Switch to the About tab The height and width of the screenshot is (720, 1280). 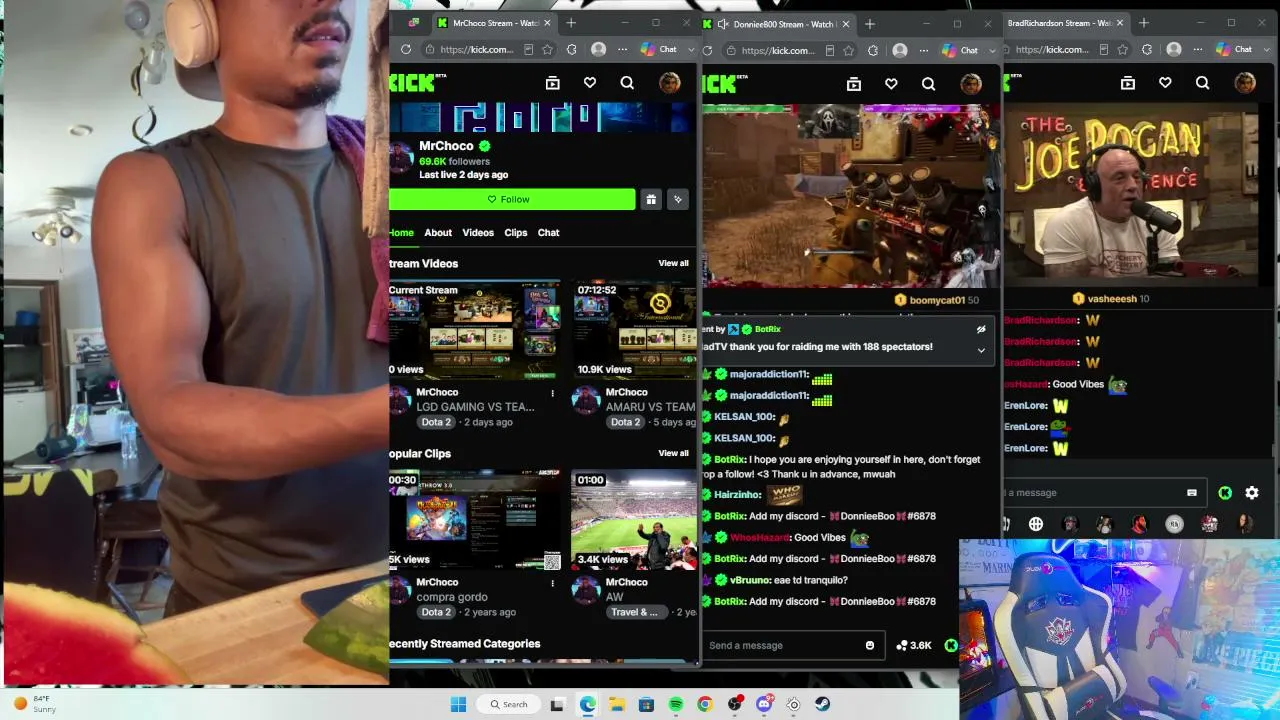[438, 232]
